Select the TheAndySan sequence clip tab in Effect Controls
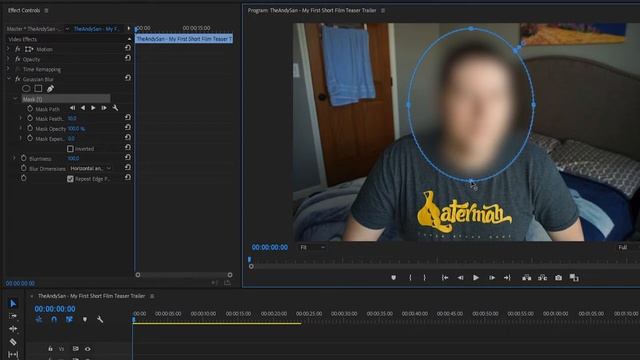The image size is (640, 360). (96, 29)
